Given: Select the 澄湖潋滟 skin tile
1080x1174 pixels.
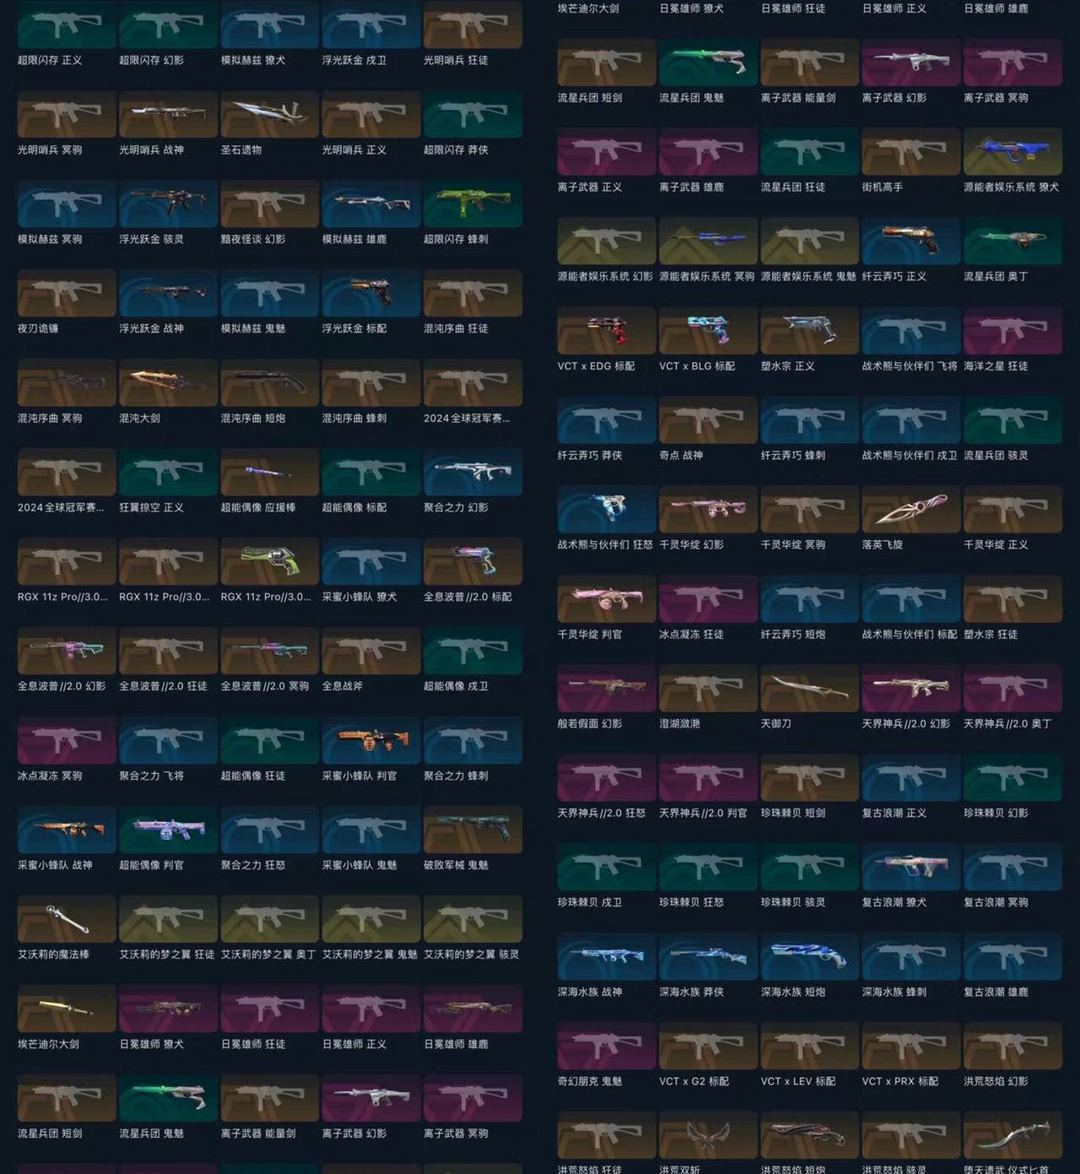Looking at the screenshot, I should 708,689.
